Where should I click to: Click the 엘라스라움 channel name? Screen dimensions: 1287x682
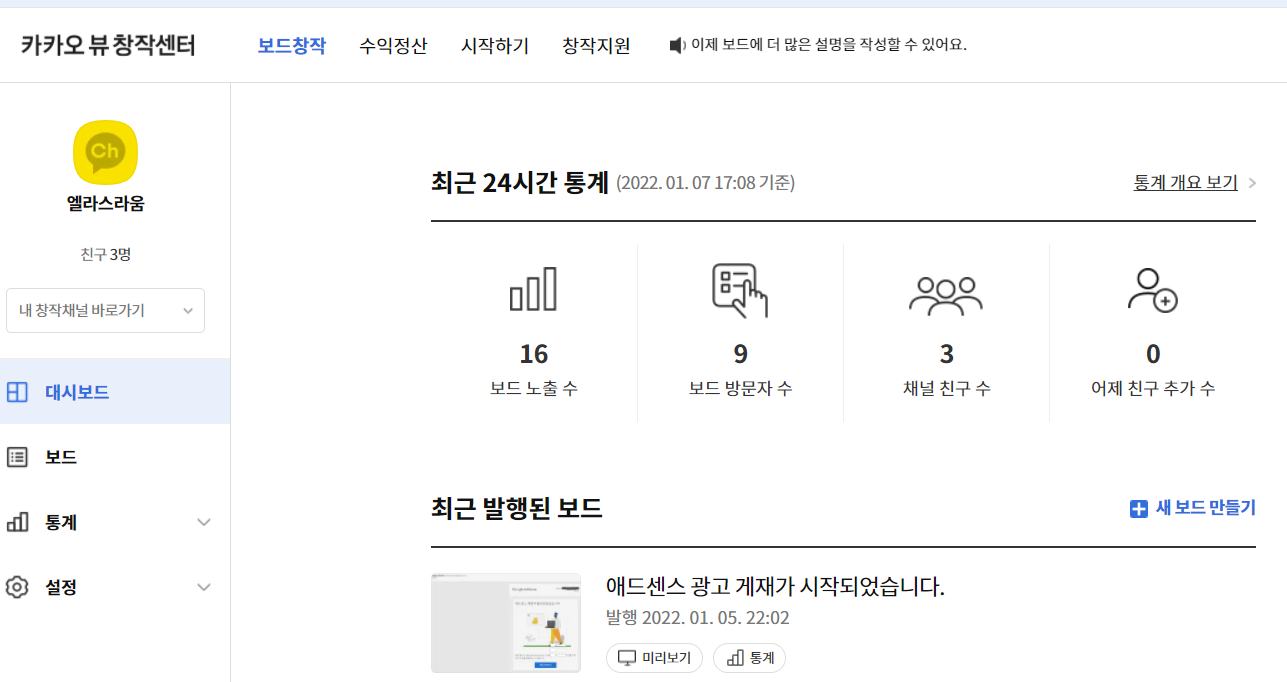(105, 204)
